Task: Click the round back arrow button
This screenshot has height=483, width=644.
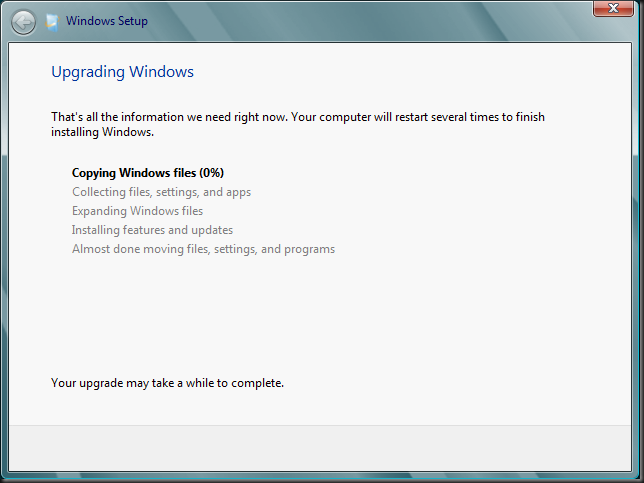Action: (23, 22)
